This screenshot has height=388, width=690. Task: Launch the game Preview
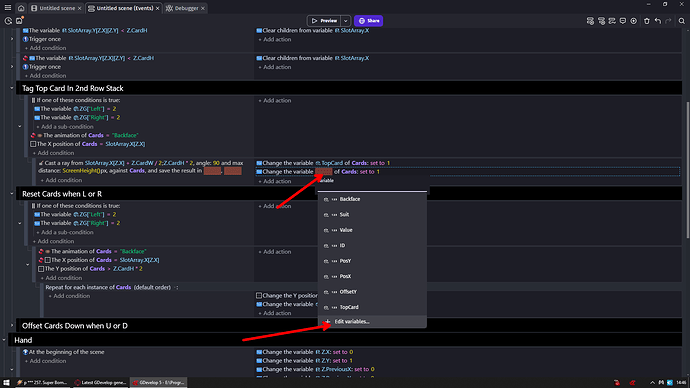click(324, 21)
